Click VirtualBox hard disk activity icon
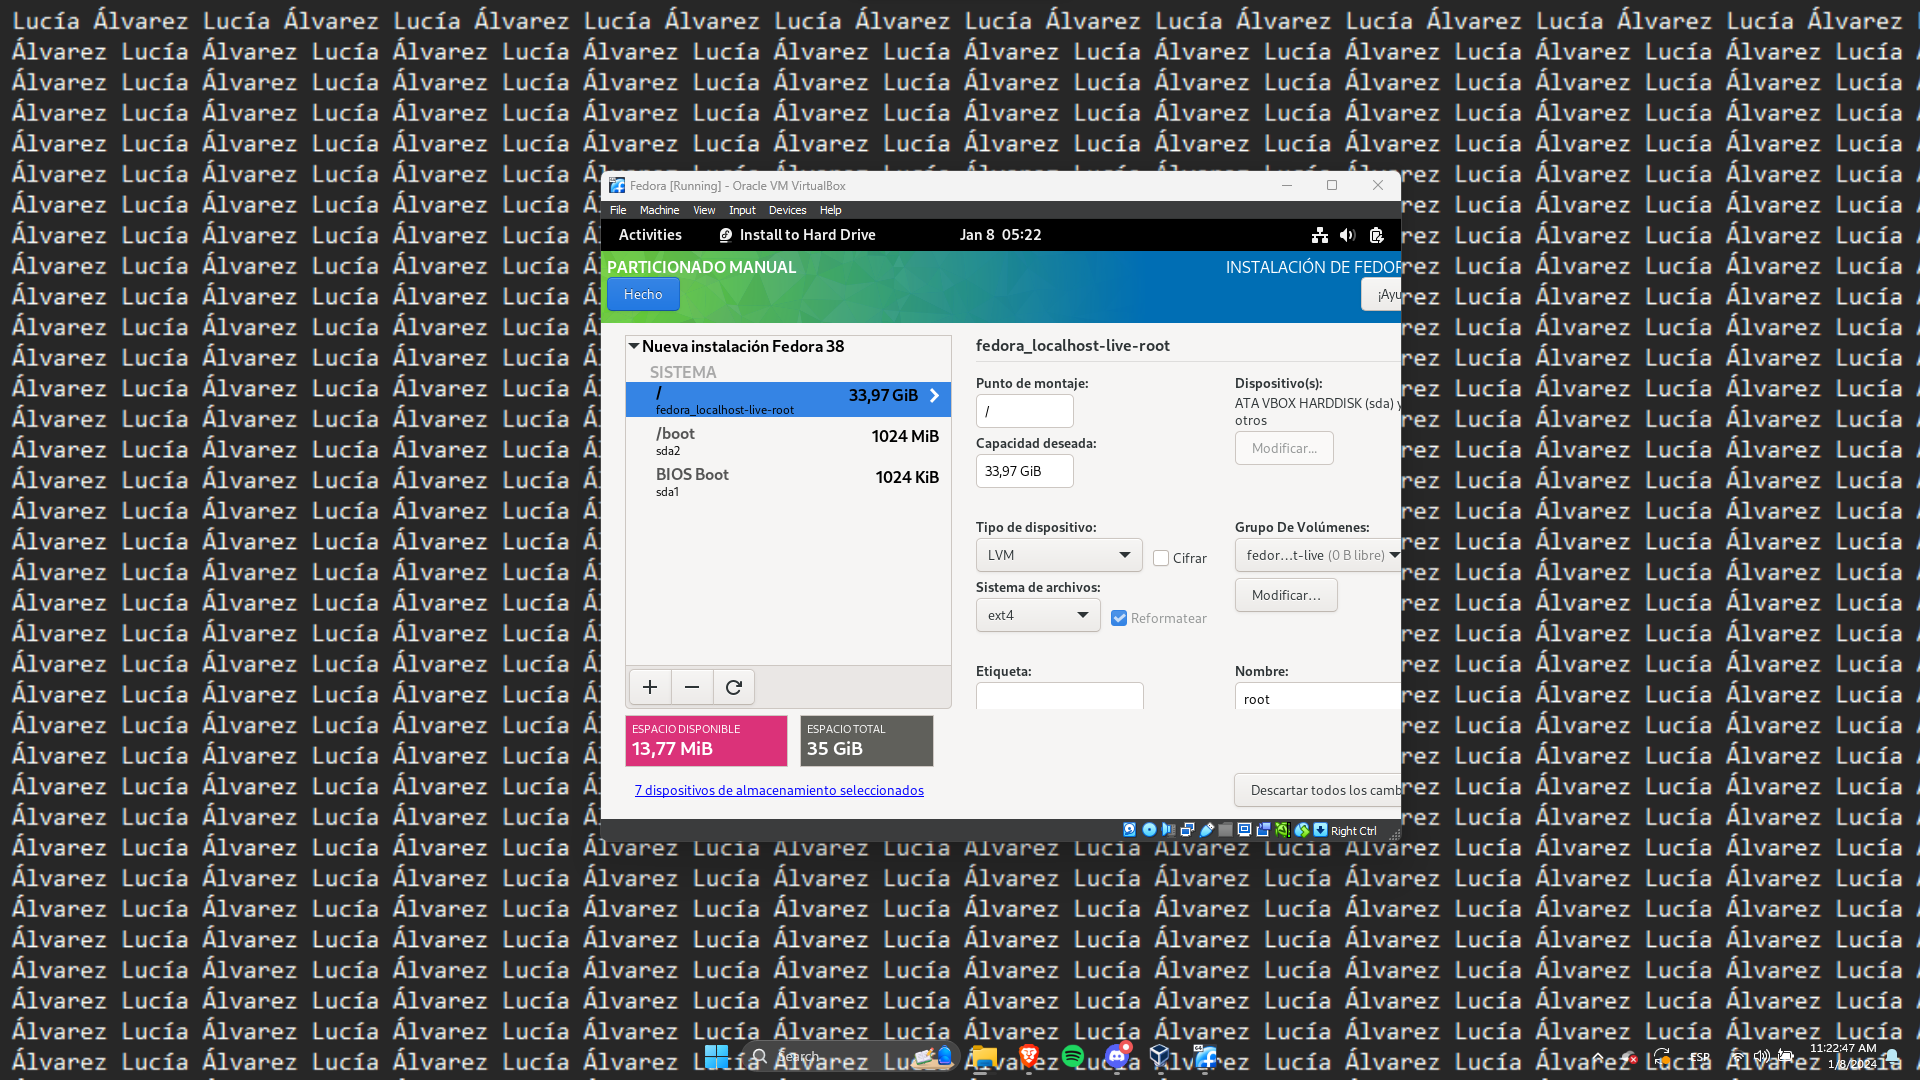This screenshot has width=1920, height=1080. coord(1129,830)
